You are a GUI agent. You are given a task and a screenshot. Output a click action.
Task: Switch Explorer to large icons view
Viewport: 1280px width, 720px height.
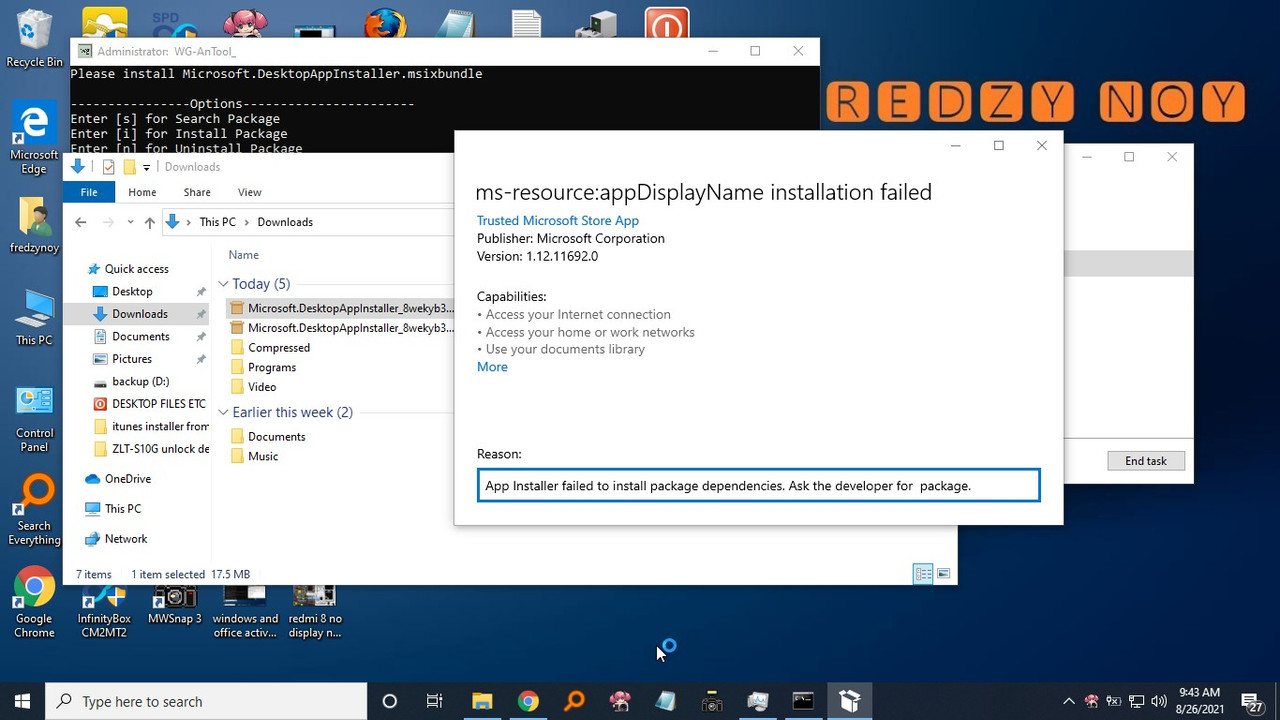pyautogui.click(x=943, y=574)
